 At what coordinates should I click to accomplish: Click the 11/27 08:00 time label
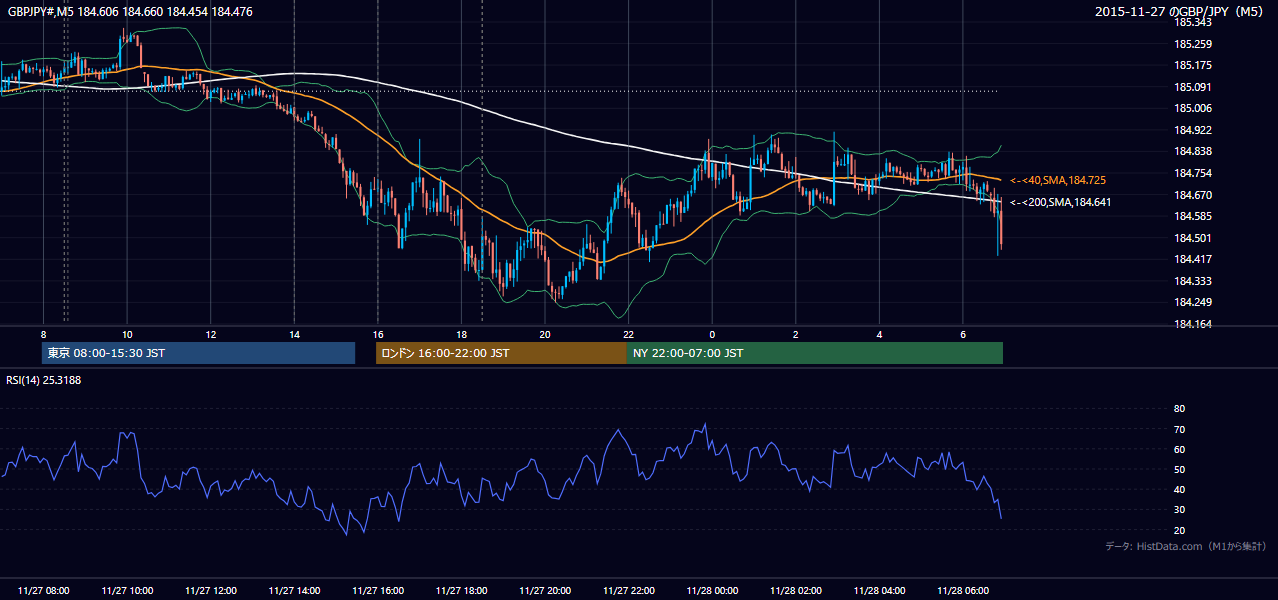[x=44, y=591]
